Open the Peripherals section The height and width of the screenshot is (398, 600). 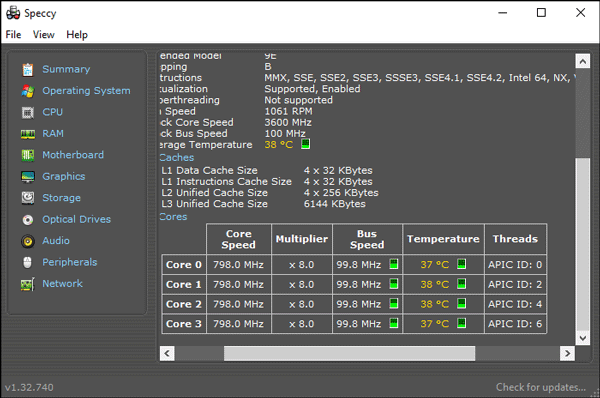(x=70, y=262)
